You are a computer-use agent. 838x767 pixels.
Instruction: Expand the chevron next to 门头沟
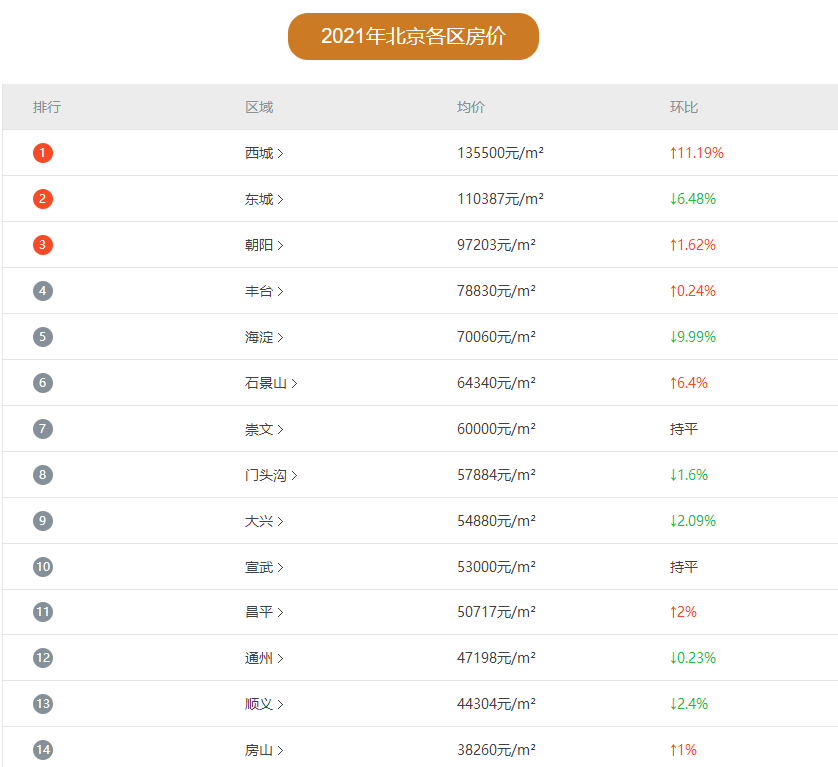(295, 475)
